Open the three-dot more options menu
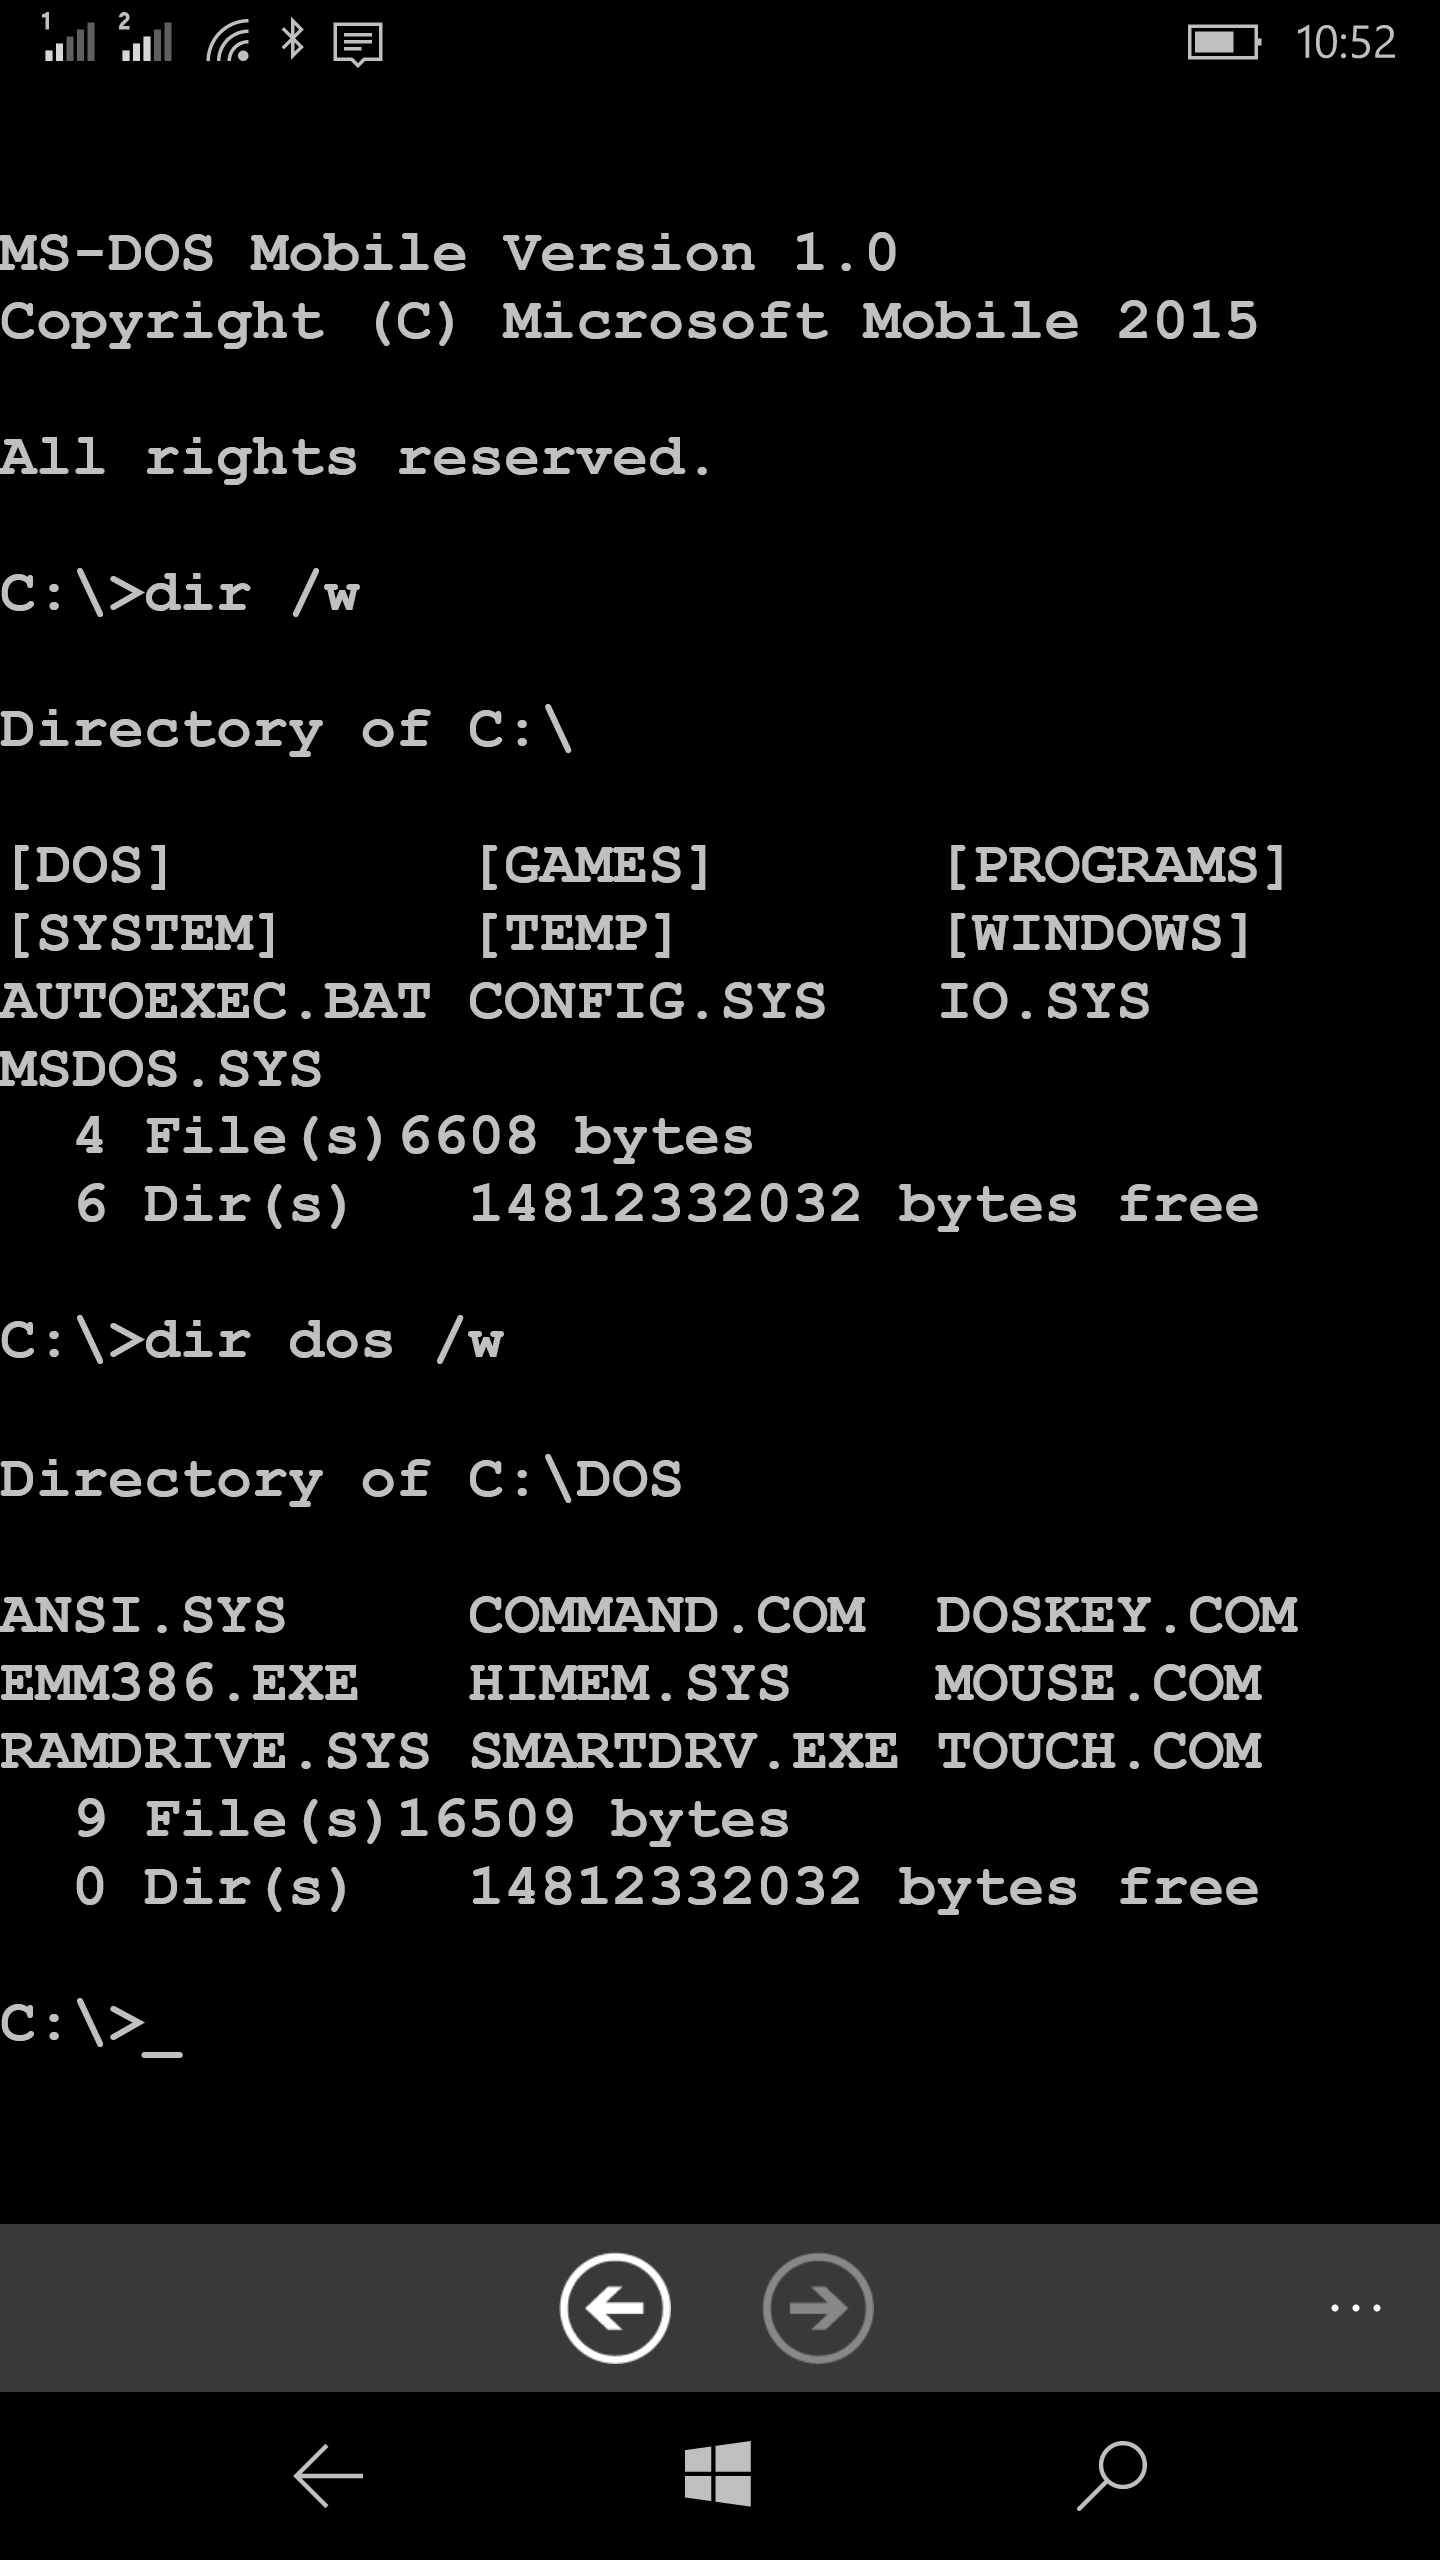 [x=1355, y=2309]
